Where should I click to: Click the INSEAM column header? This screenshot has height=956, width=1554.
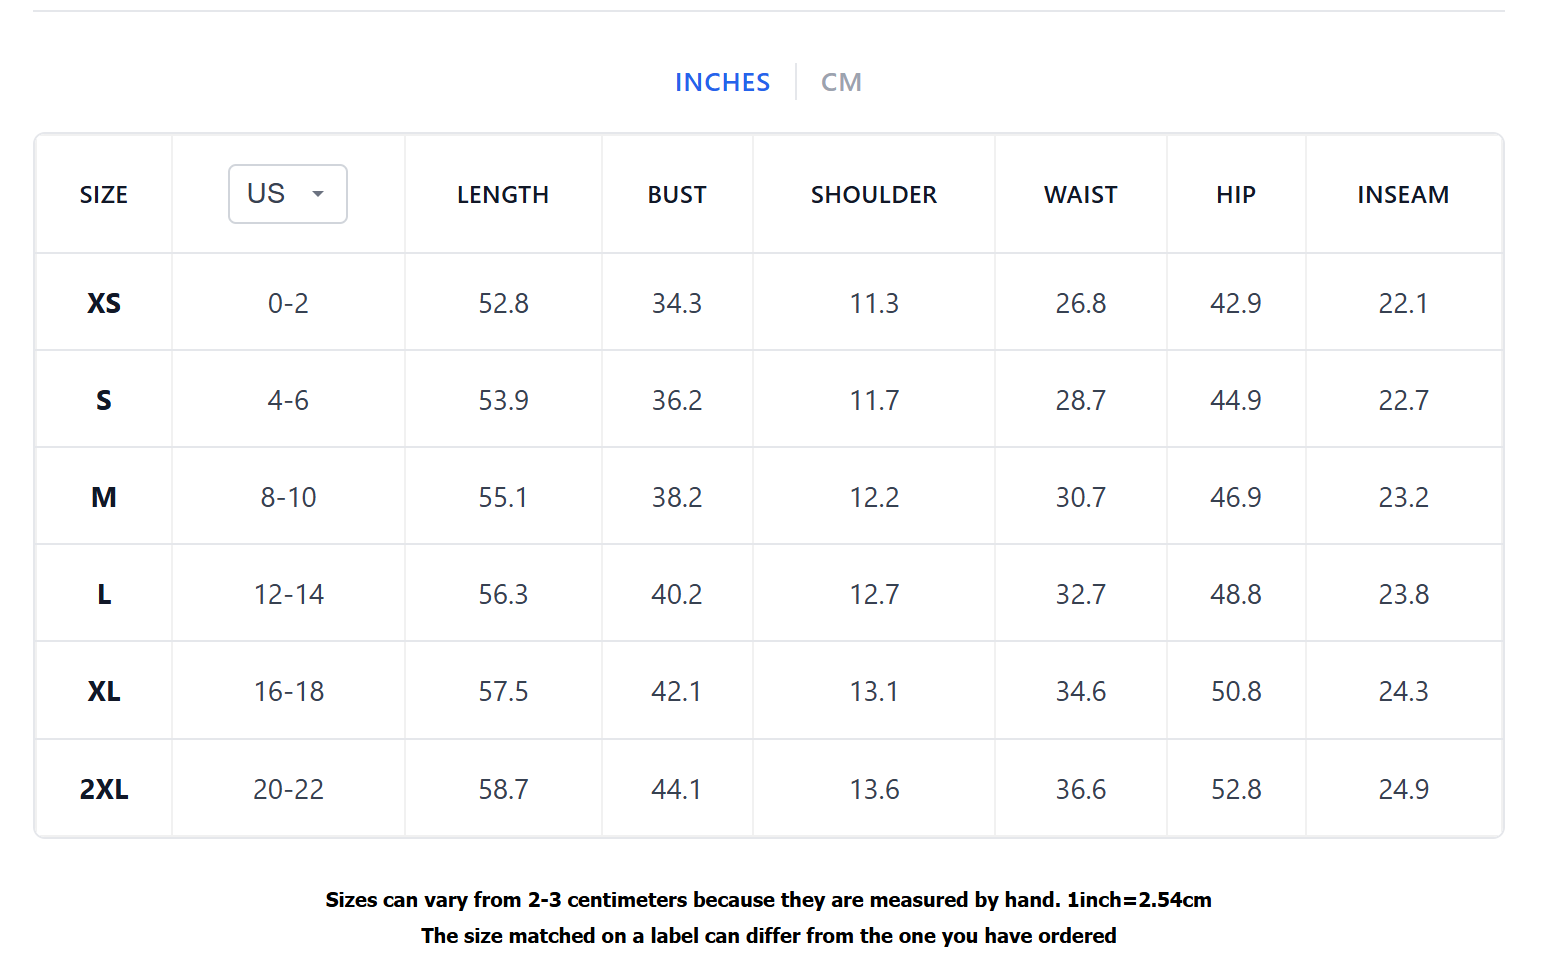coord(1403,195)
